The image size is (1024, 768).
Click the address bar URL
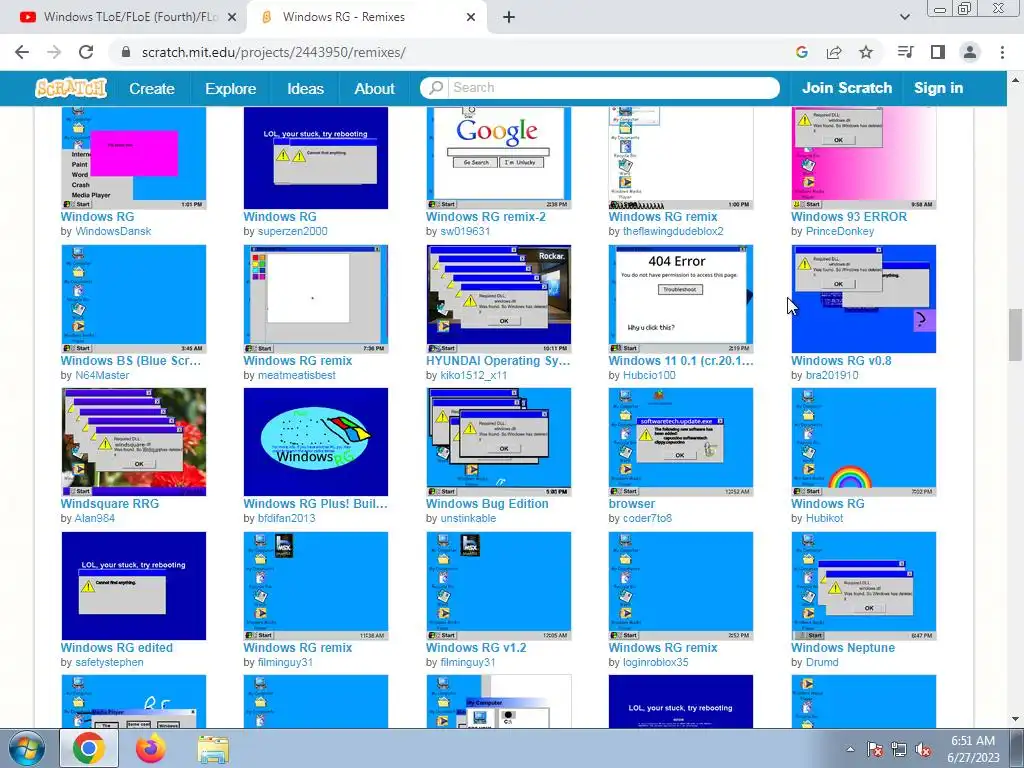(x=274, y=52)
